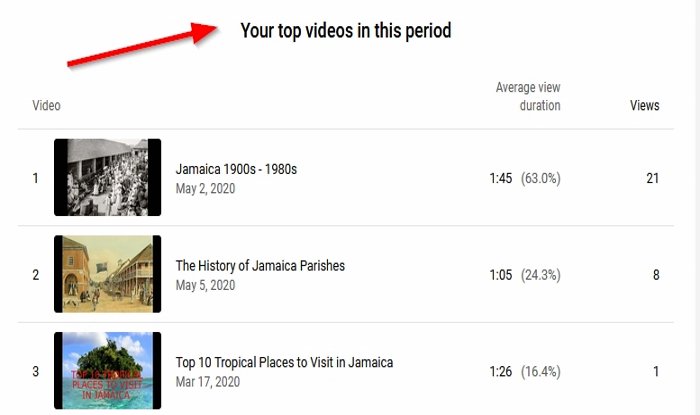Click the view count of 21

652,178
